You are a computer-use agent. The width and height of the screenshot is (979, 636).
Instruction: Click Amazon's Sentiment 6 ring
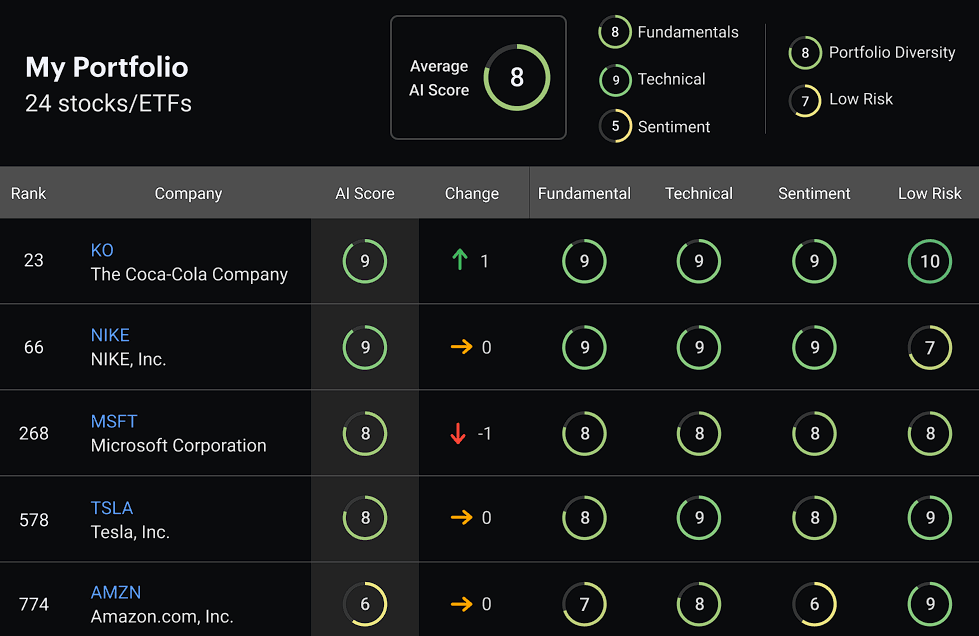coord(814,604)
